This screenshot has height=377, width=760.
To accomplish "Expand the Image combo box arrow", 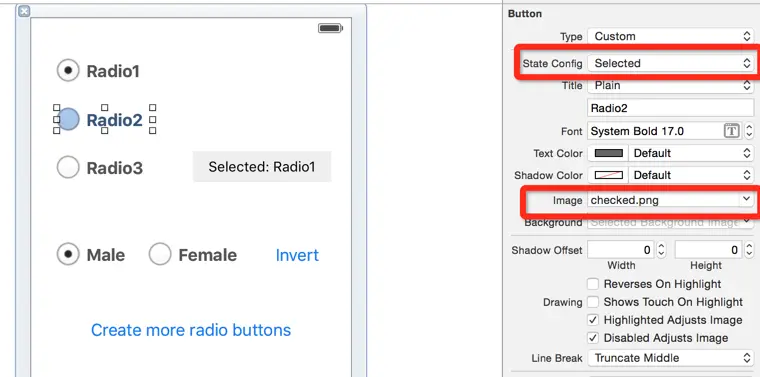I will tap(745, 199).
